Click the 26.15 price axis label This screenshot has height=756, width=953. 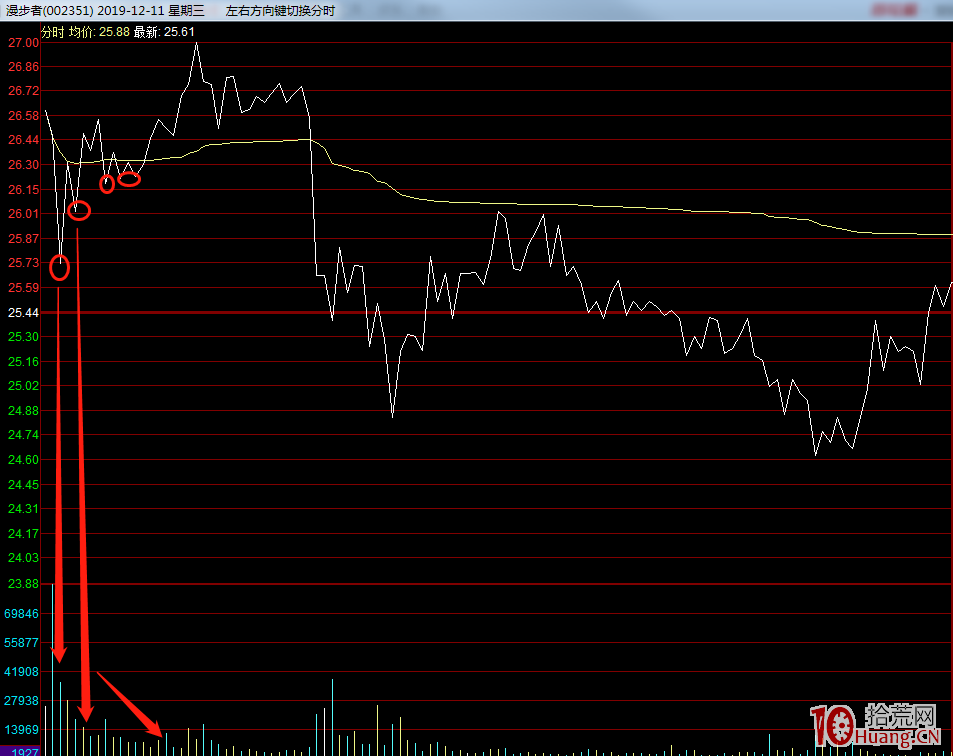[23, 190]
